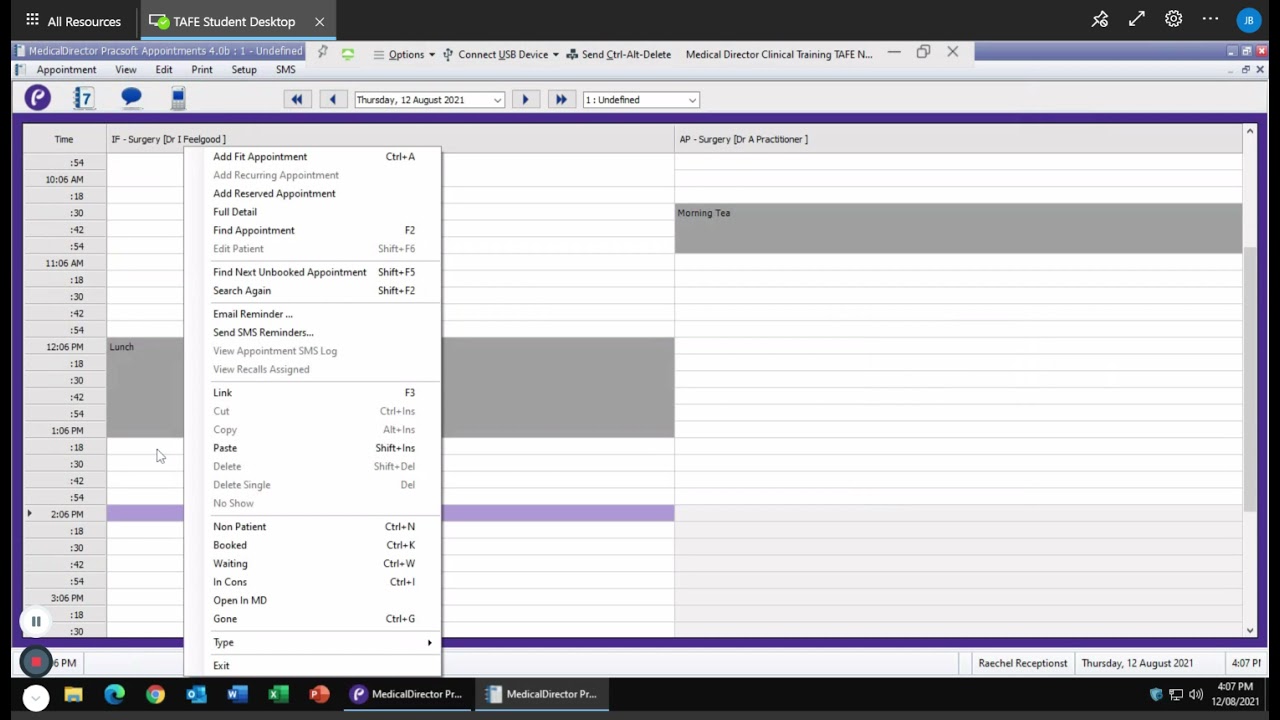Open the settings gear in top bar

coord(1174,20)
